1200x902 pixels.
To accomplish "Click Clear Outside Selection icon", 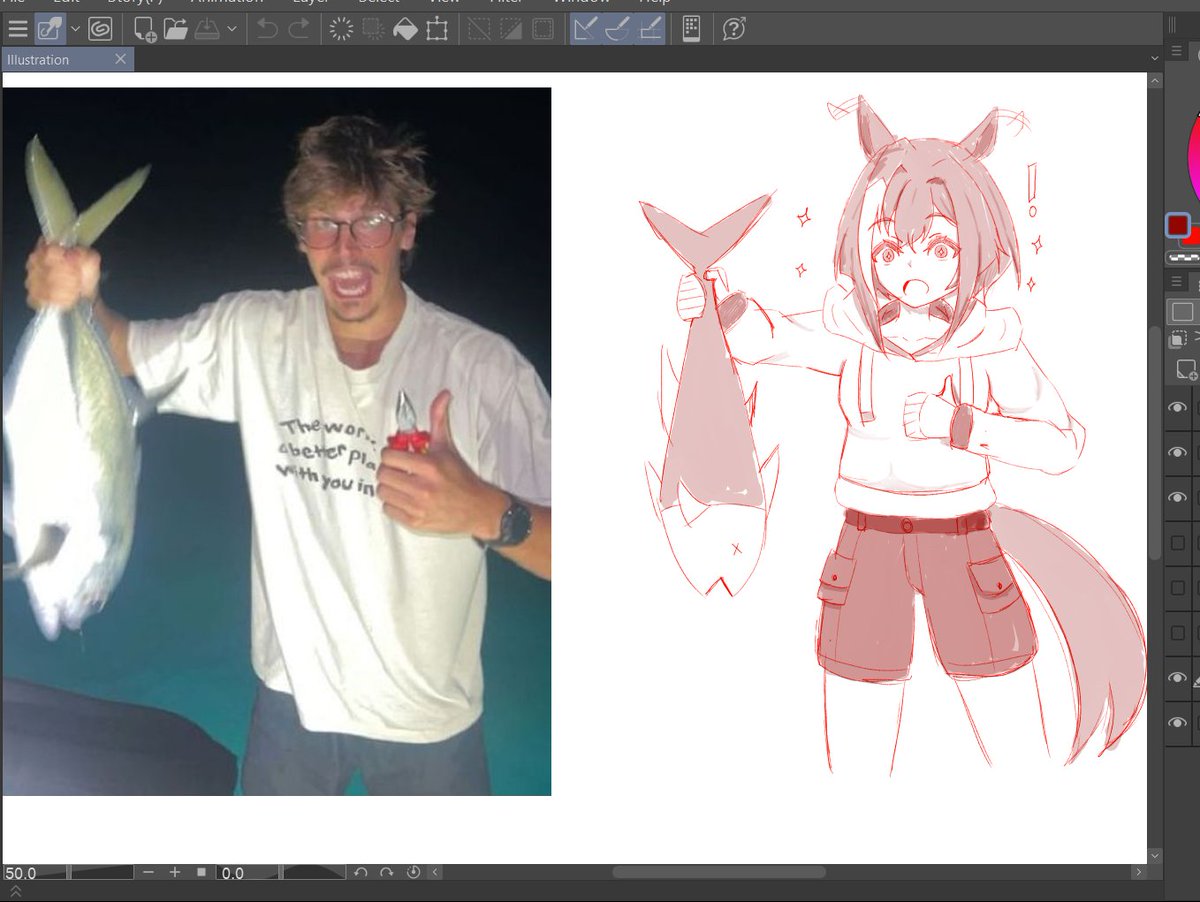I will click(374, 29).
